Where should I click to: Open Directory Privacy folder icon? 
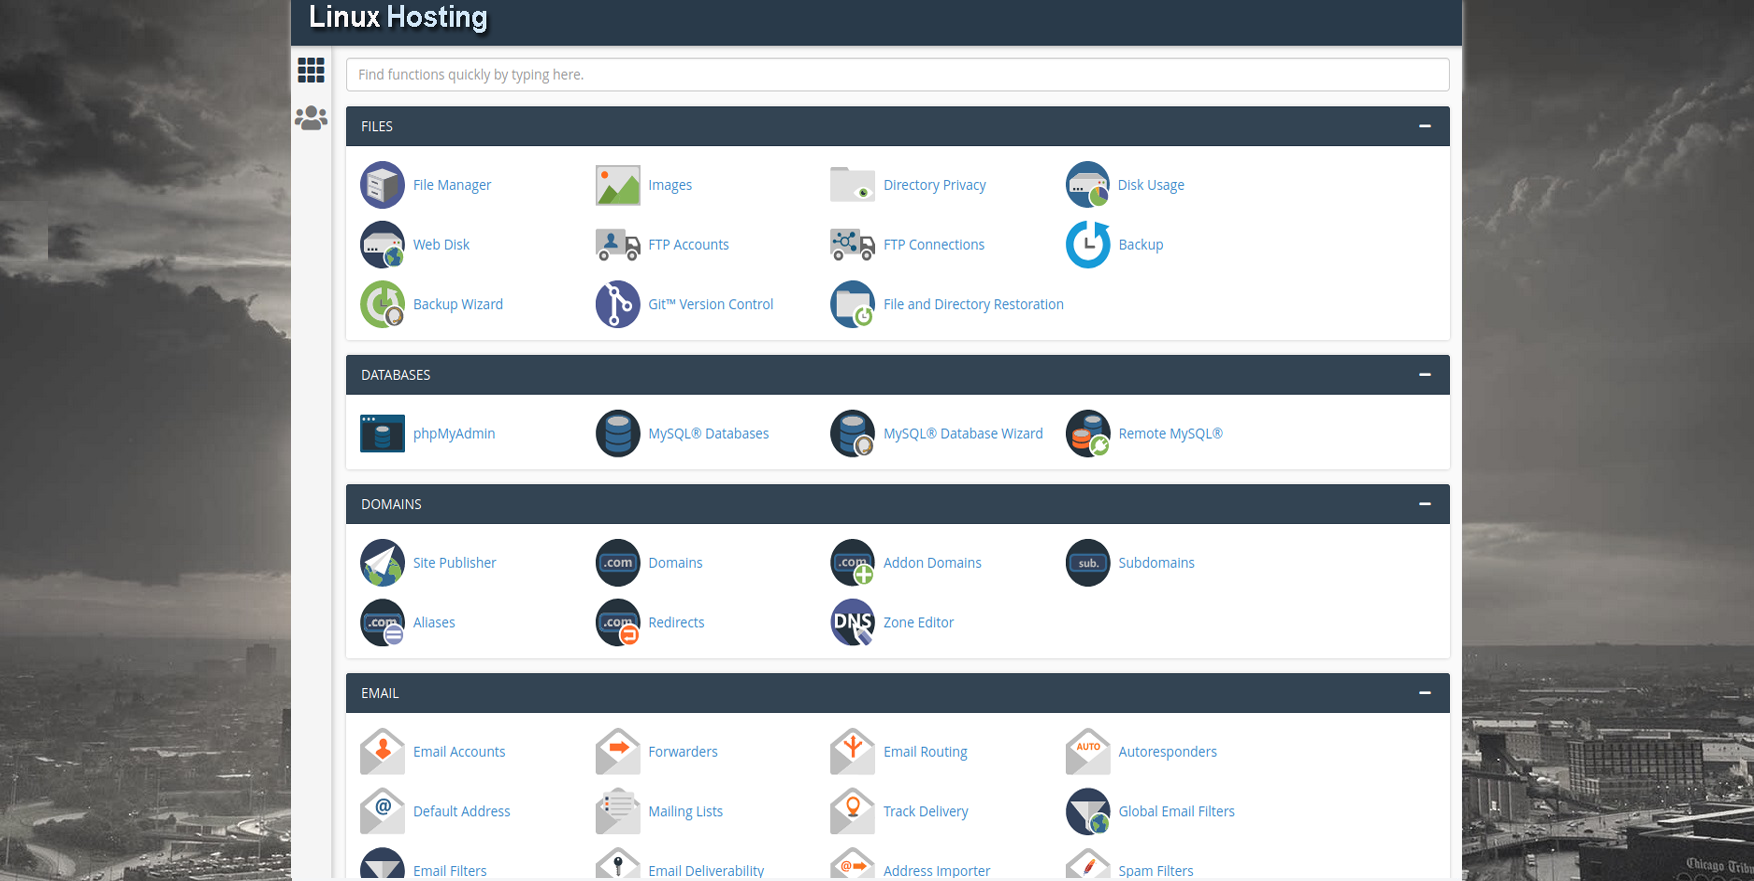pyautogui.click(x=853, y=185)
